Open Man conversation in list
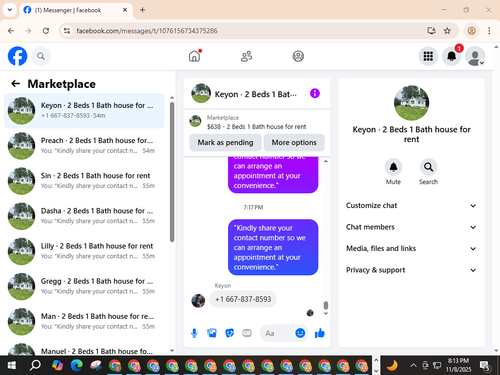Screen dimensions: 500x375 (x=84, y=321)
